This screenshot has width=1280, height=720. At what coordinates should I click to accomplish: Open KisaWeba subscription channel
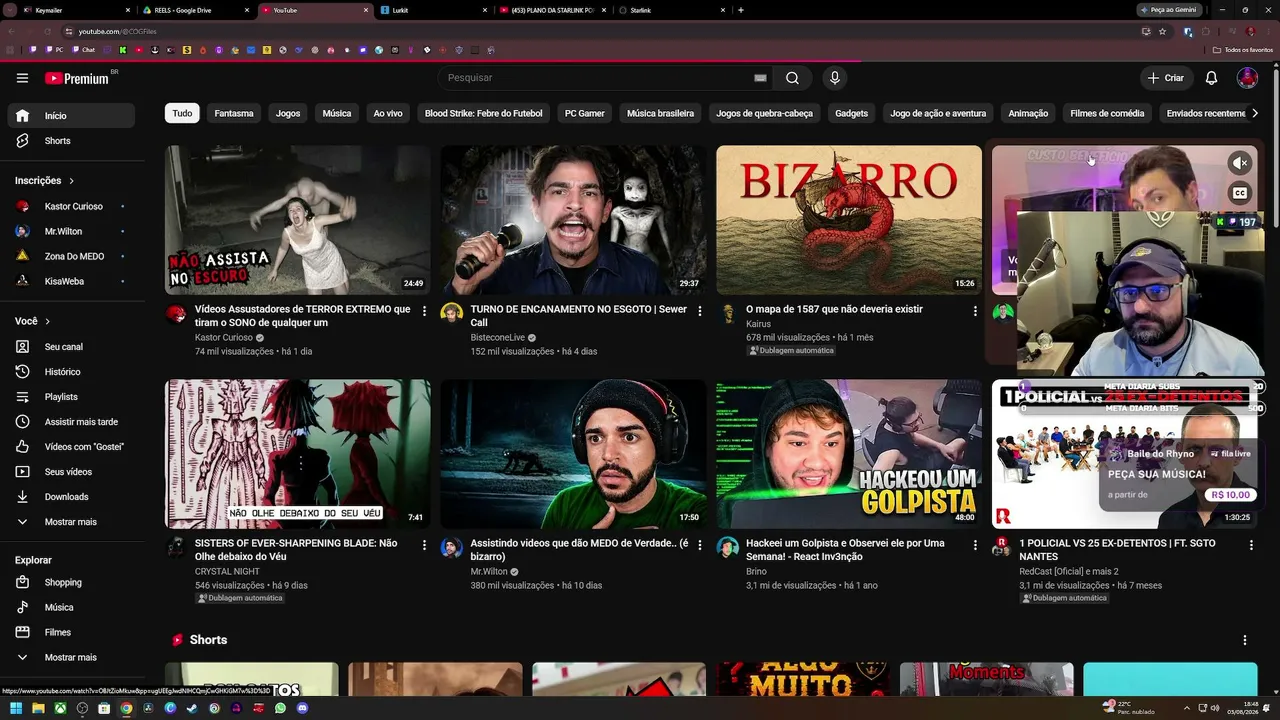click(70, 282)
